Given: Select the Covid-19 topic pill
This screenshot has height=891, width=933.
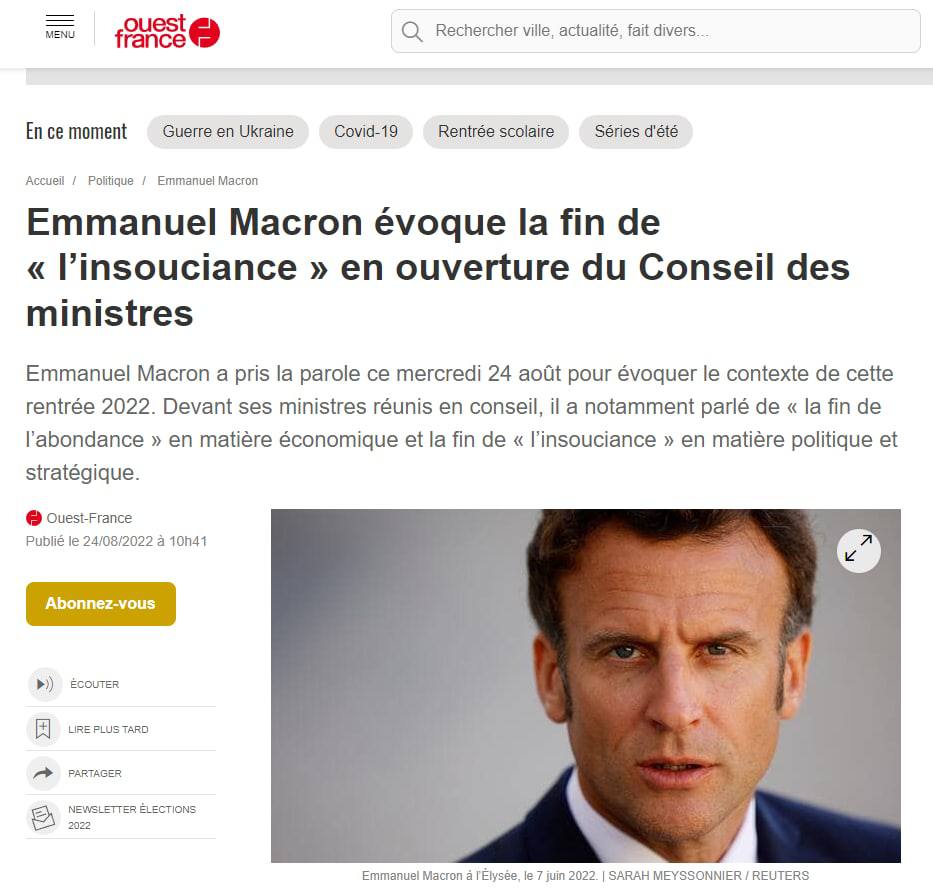Looking at the screenshot, I should click(366, 132).
